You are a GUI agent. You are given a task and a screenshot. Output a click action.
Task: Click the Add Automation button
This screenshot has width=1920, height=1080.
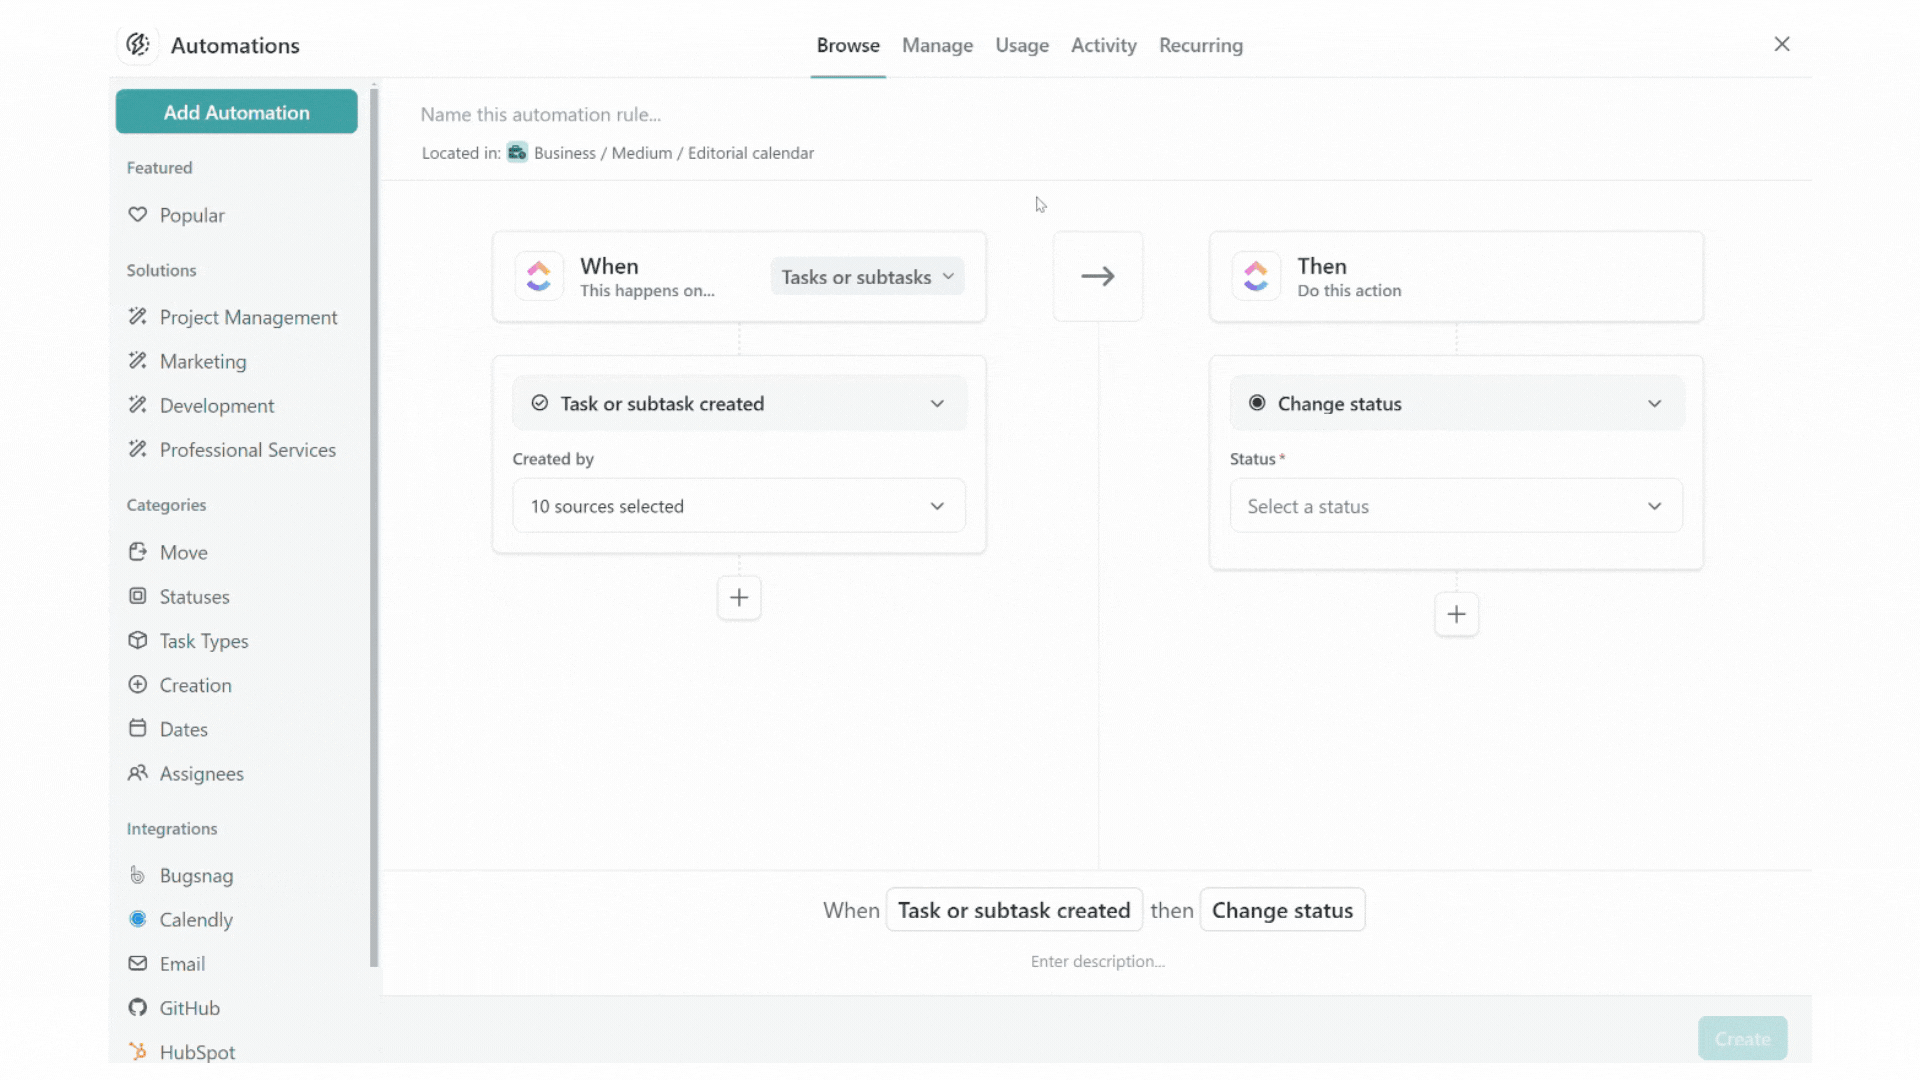(237, 113)
